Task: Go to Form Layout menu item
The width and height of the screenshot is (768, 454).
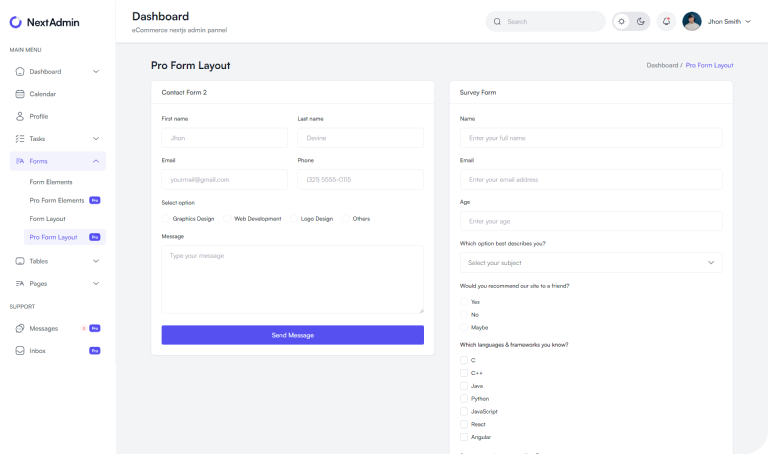Action: click(x=47, y=219)
